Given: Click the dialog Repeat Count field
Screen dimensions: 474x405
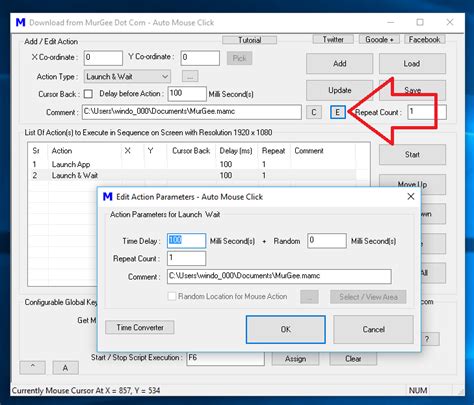Looking at the screenshot, I should coord(186,258).
